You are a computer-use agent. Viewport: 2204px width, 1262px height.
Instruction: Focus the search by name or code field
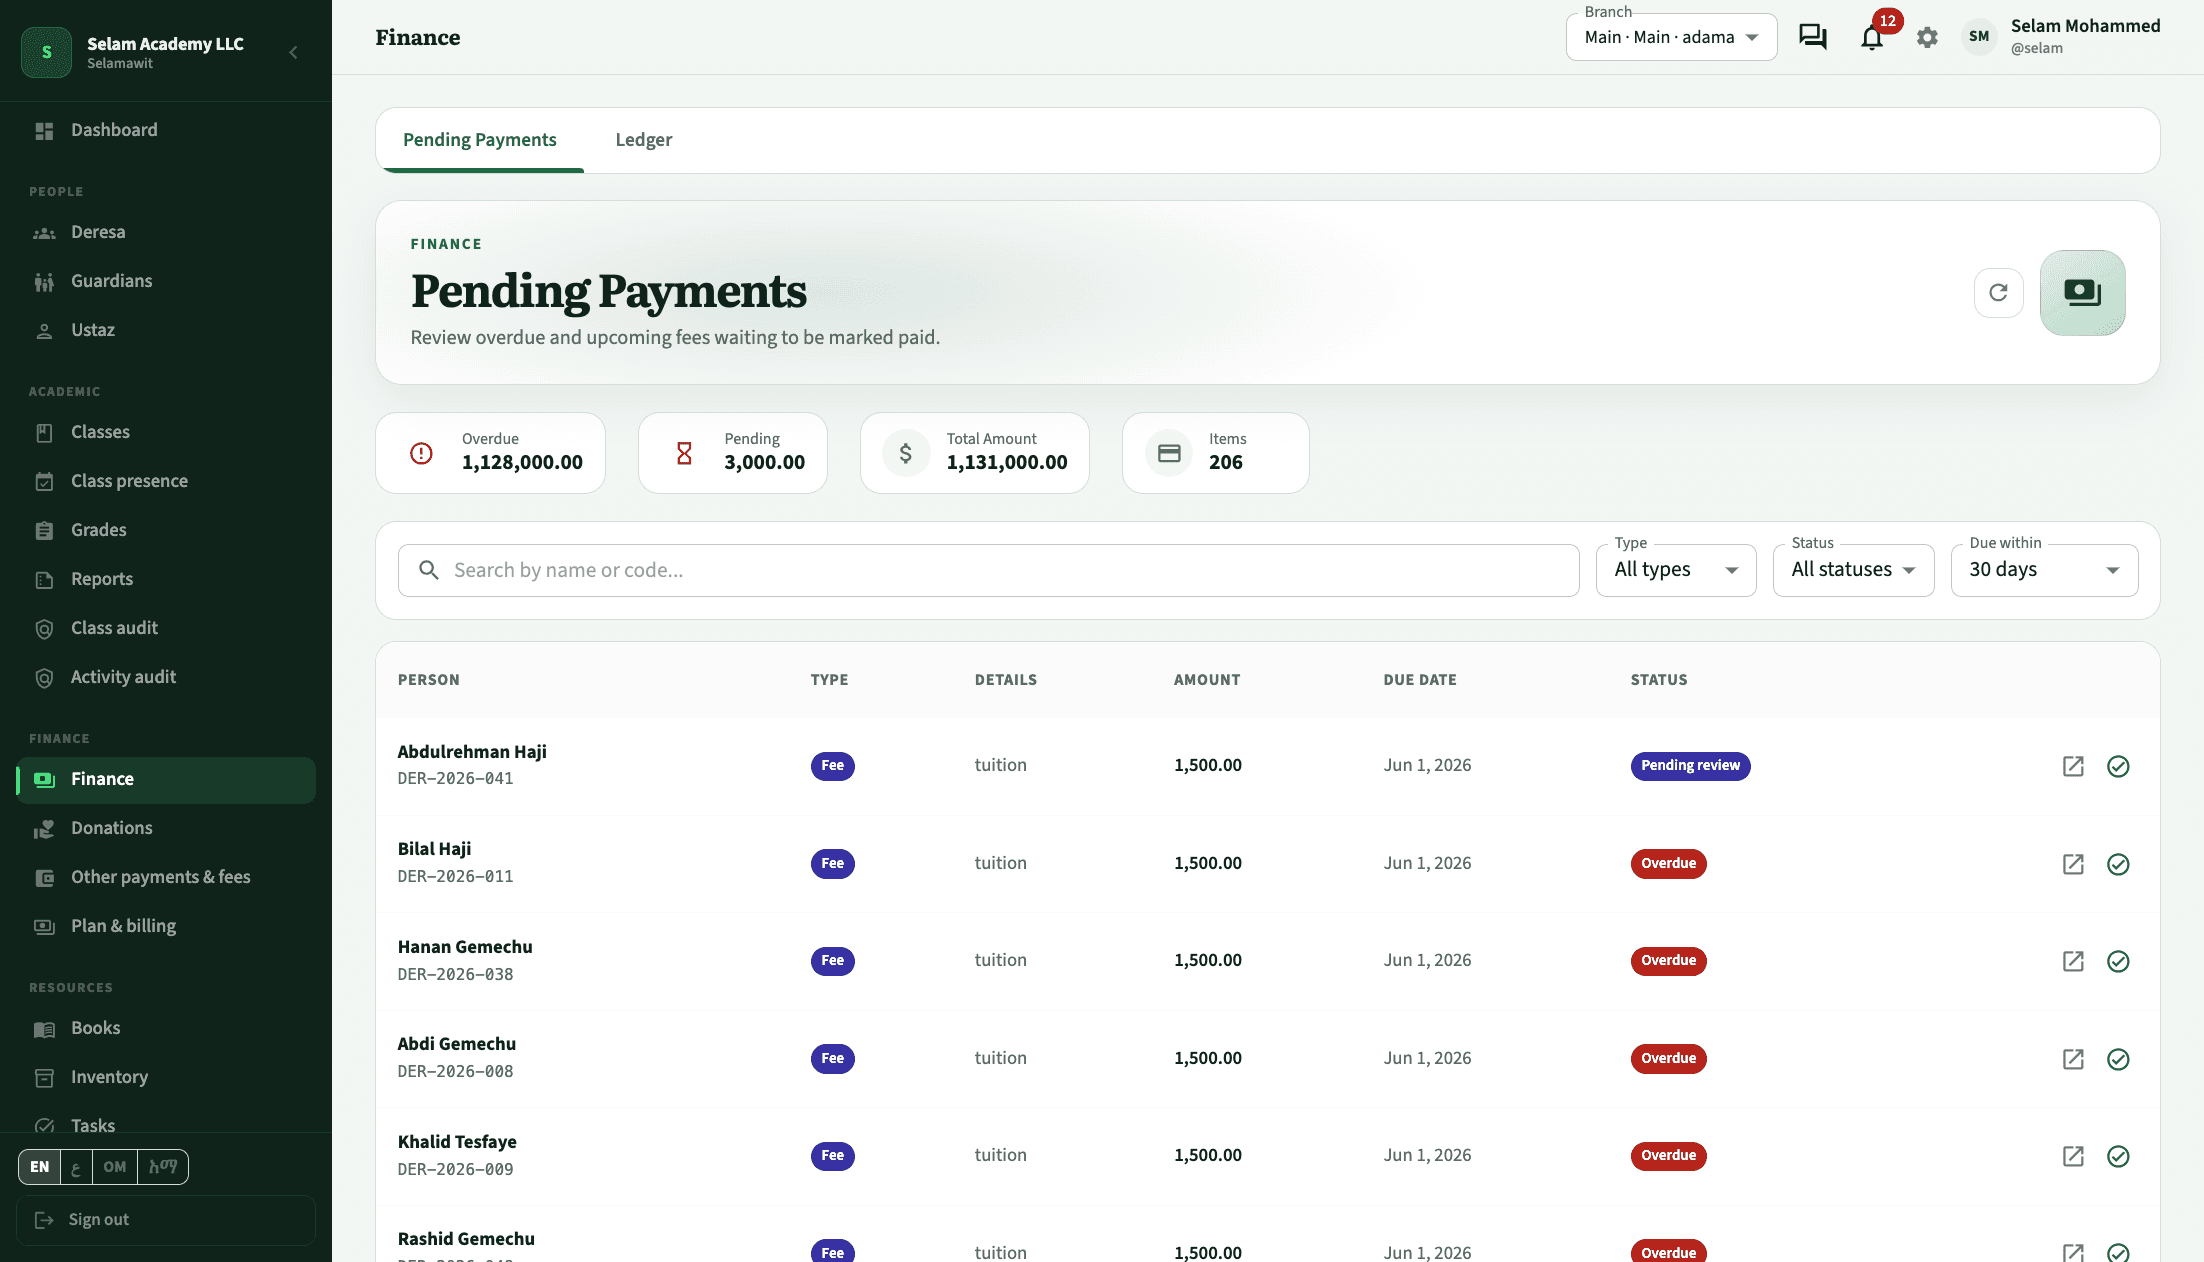click(988, 570)
